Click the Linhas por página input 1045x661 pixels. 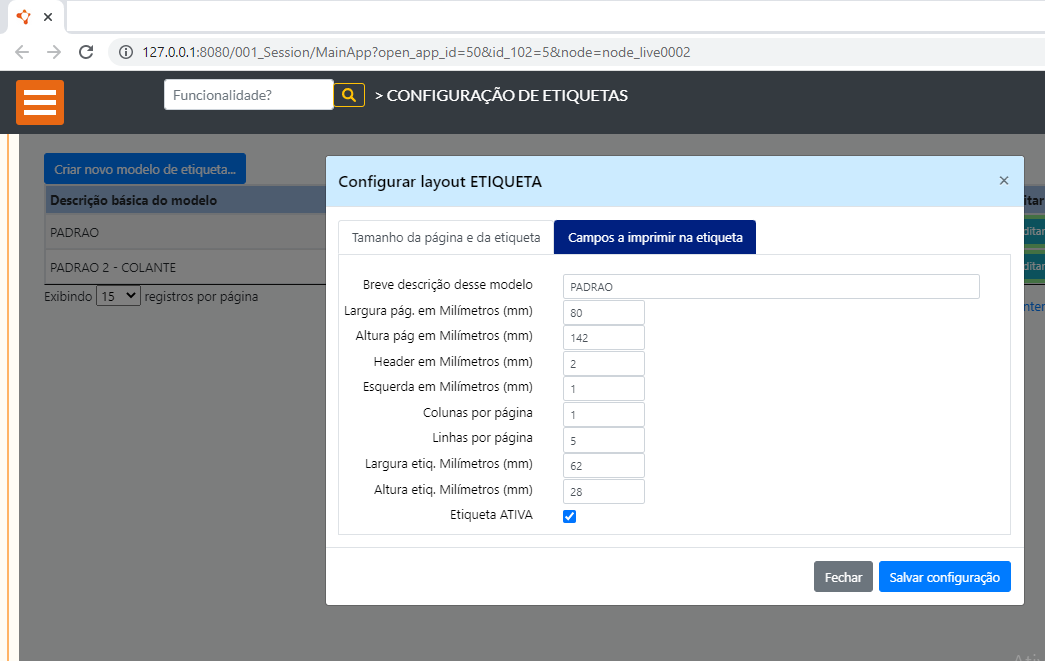604,440
